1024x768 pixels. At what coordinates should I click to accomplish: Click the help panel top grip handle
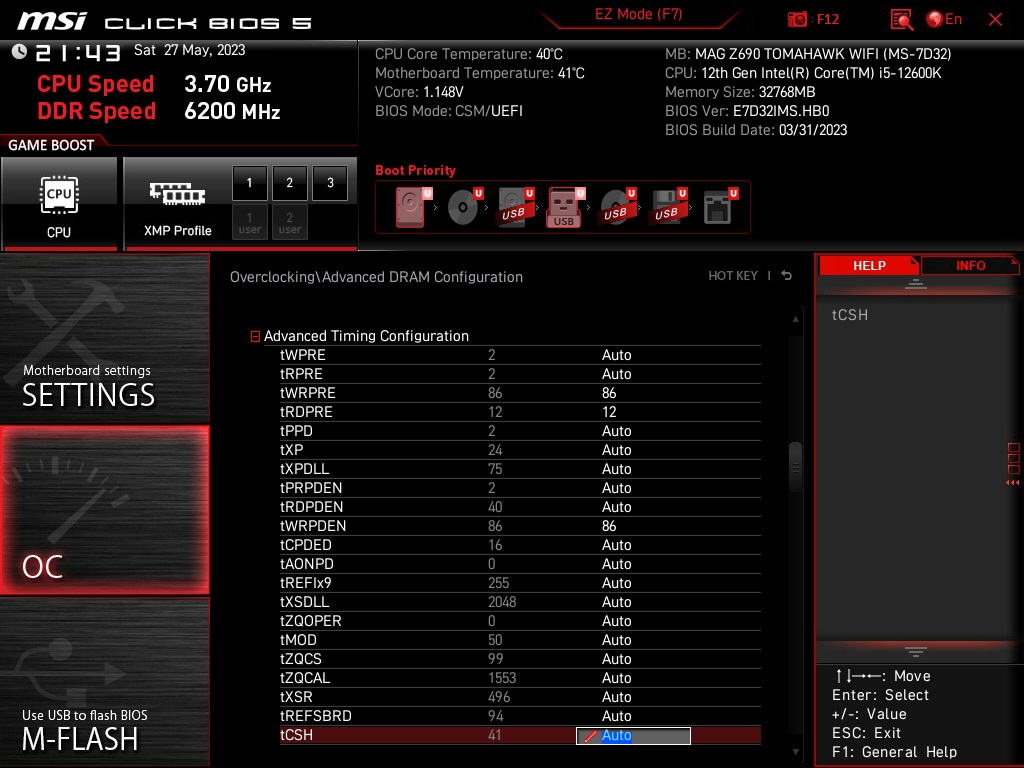[x=916, y=284]
